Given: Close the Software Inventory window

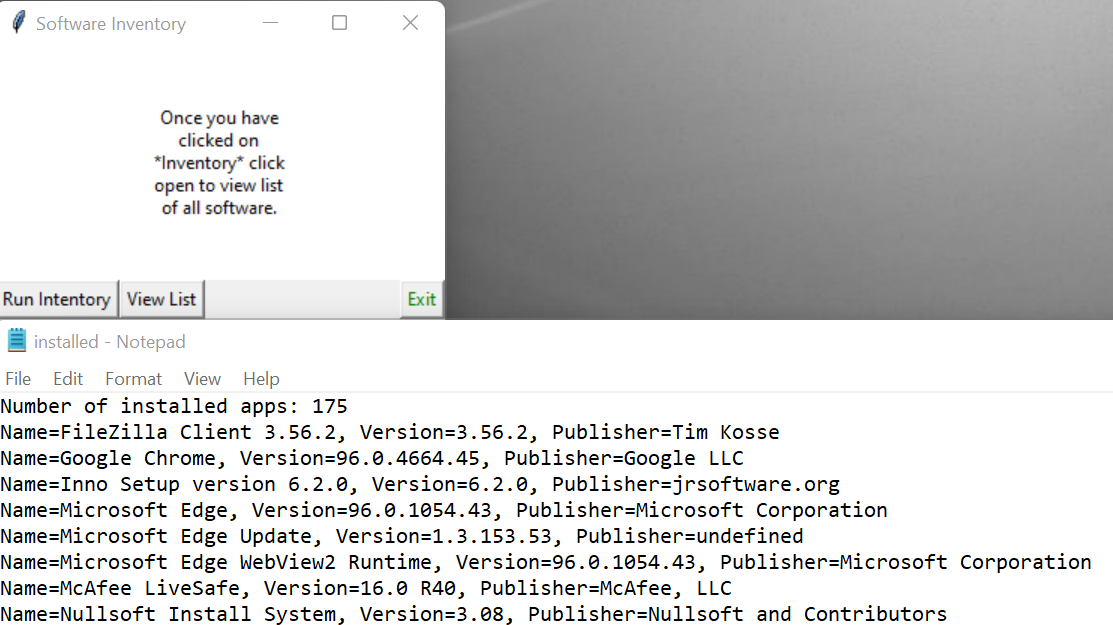Looking at the screenshot, I should point(410,23).
